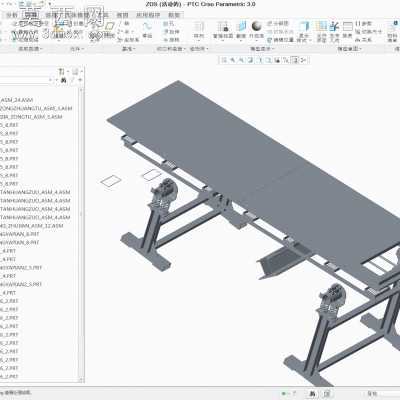Screen dimensions: 400x400
Task: Toggle Spin Center in the graphics toolbar
Action: pyautogui.click(x=303, y=60)
